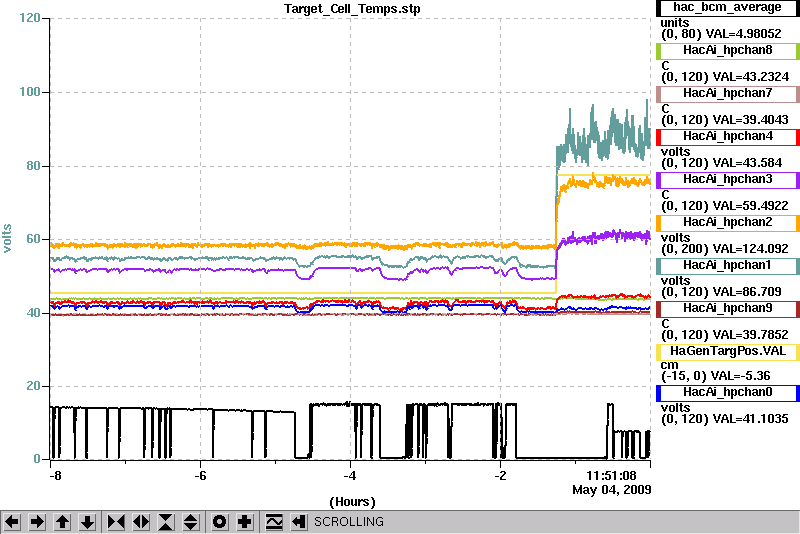
Task: Click the May 04, 2009 date label
Action: coord(612,490)
